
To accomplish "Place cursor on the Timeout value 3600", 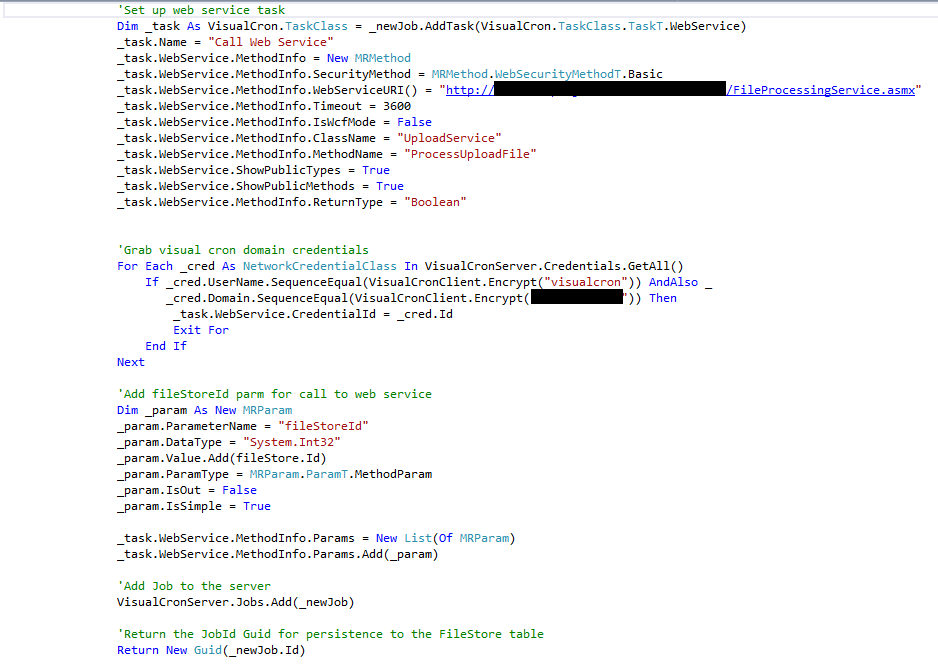I will point(397,106).
